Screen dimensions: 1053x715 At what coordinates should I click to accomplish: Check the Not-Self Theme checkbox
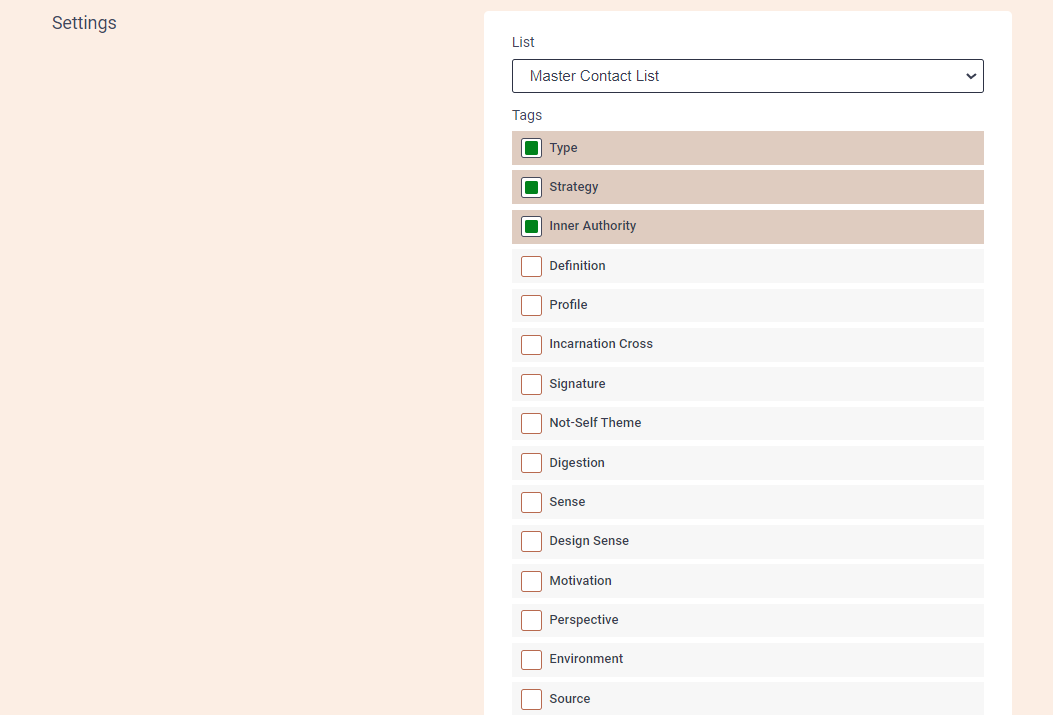[531, 423]
